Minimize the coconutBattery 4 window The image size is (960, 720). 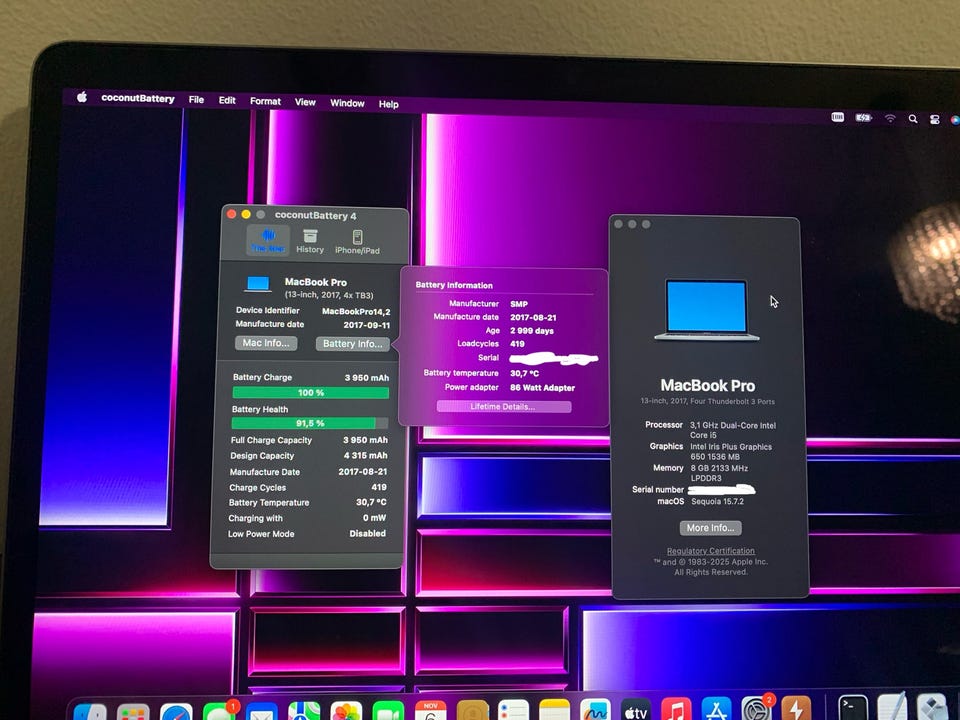pos(246,214)
